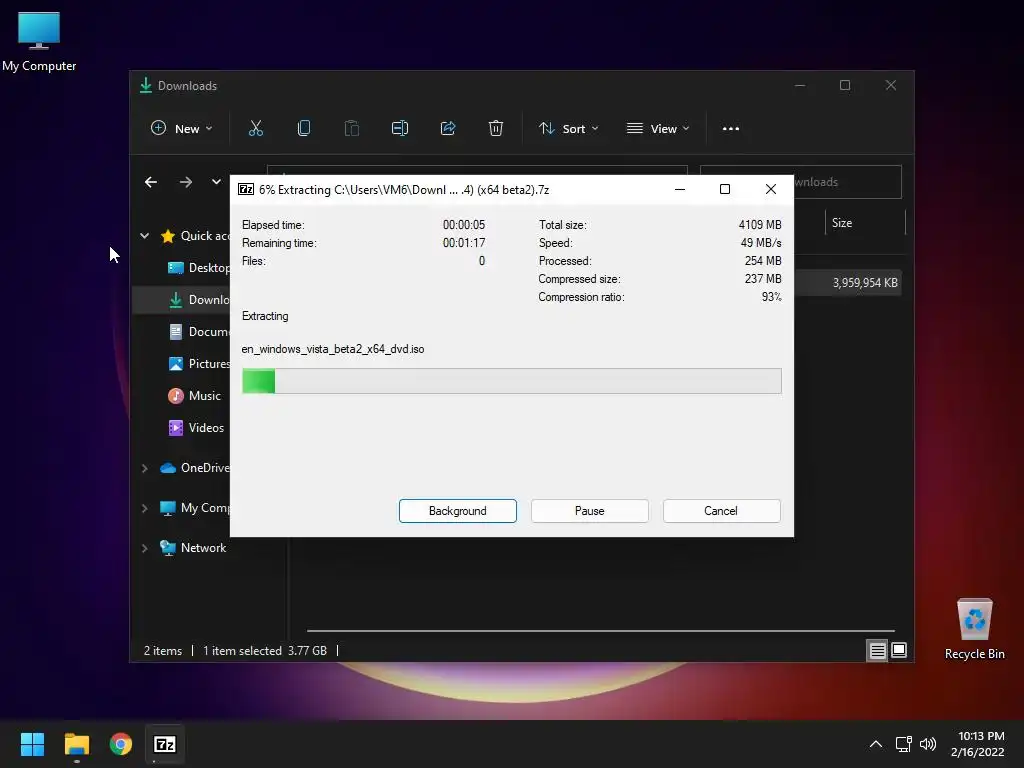The image size is (1024, 768).
Task: Open the New item dropdown
Action: 182,129
